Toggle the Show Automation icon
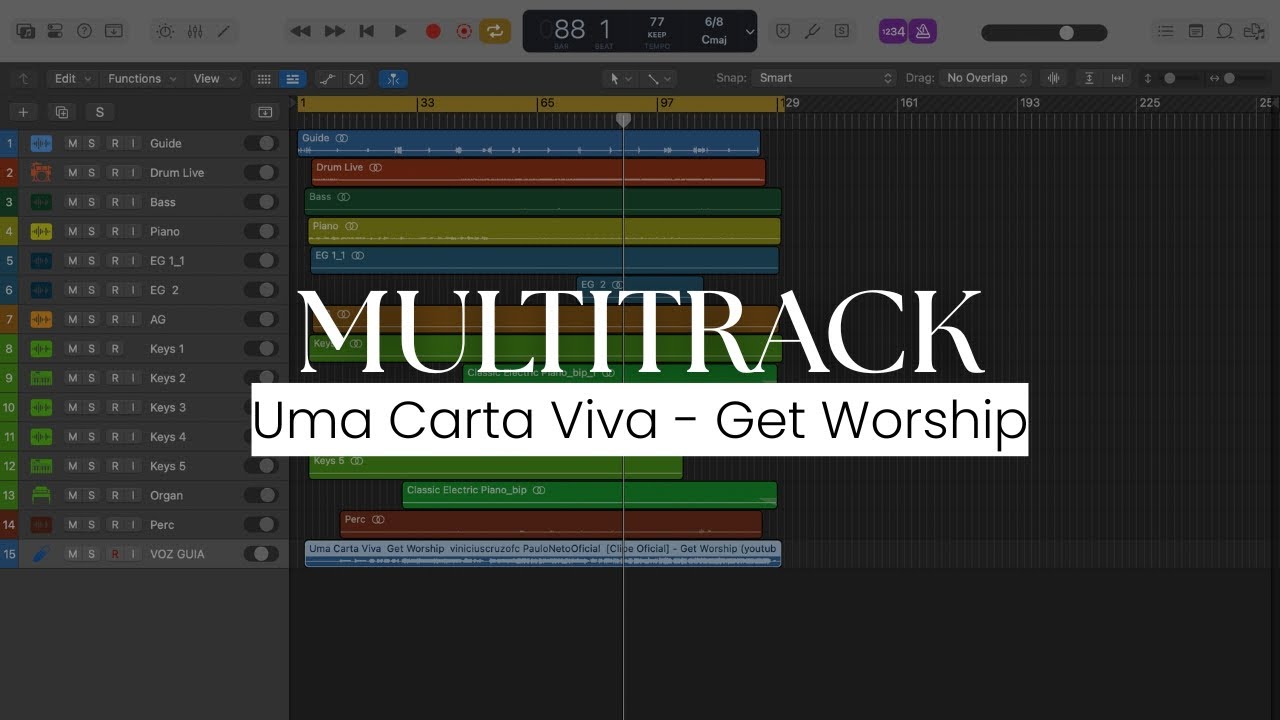Screen dimensions: 1280x720 [x=327, y=78]
